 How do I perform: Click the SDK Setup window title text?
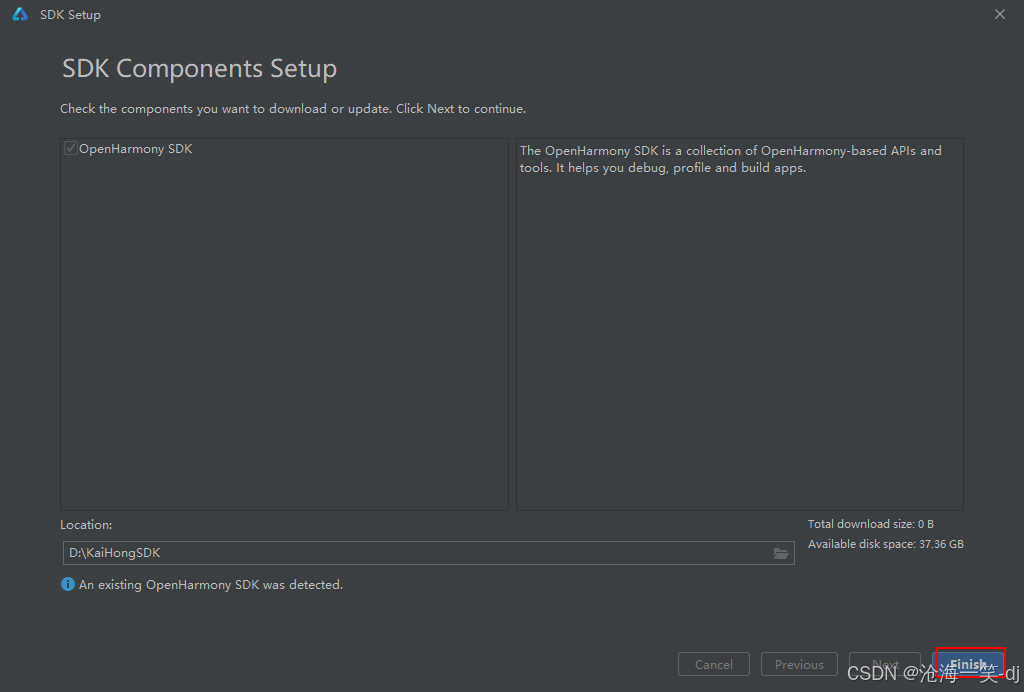(x=71, y=14)
